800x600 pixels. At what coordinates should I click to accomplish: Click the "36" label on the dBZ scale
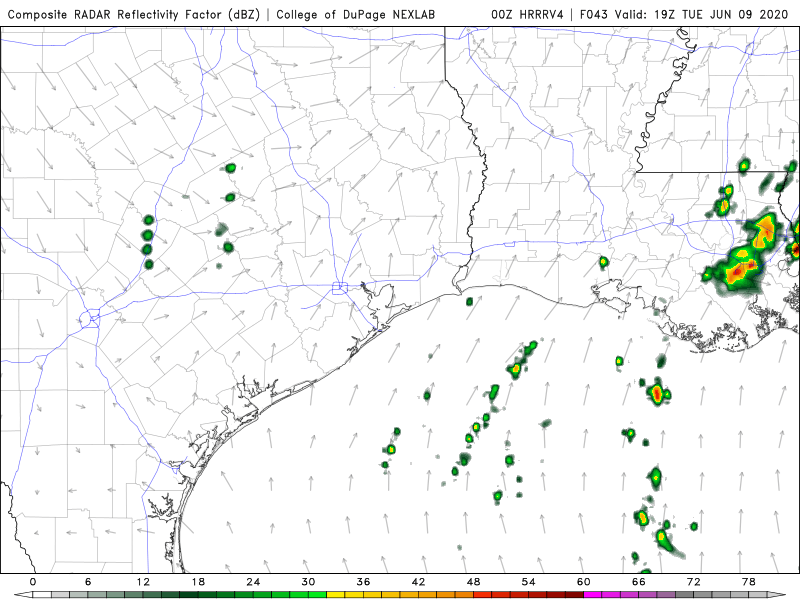pyautogui.click(x=363, y=582)
